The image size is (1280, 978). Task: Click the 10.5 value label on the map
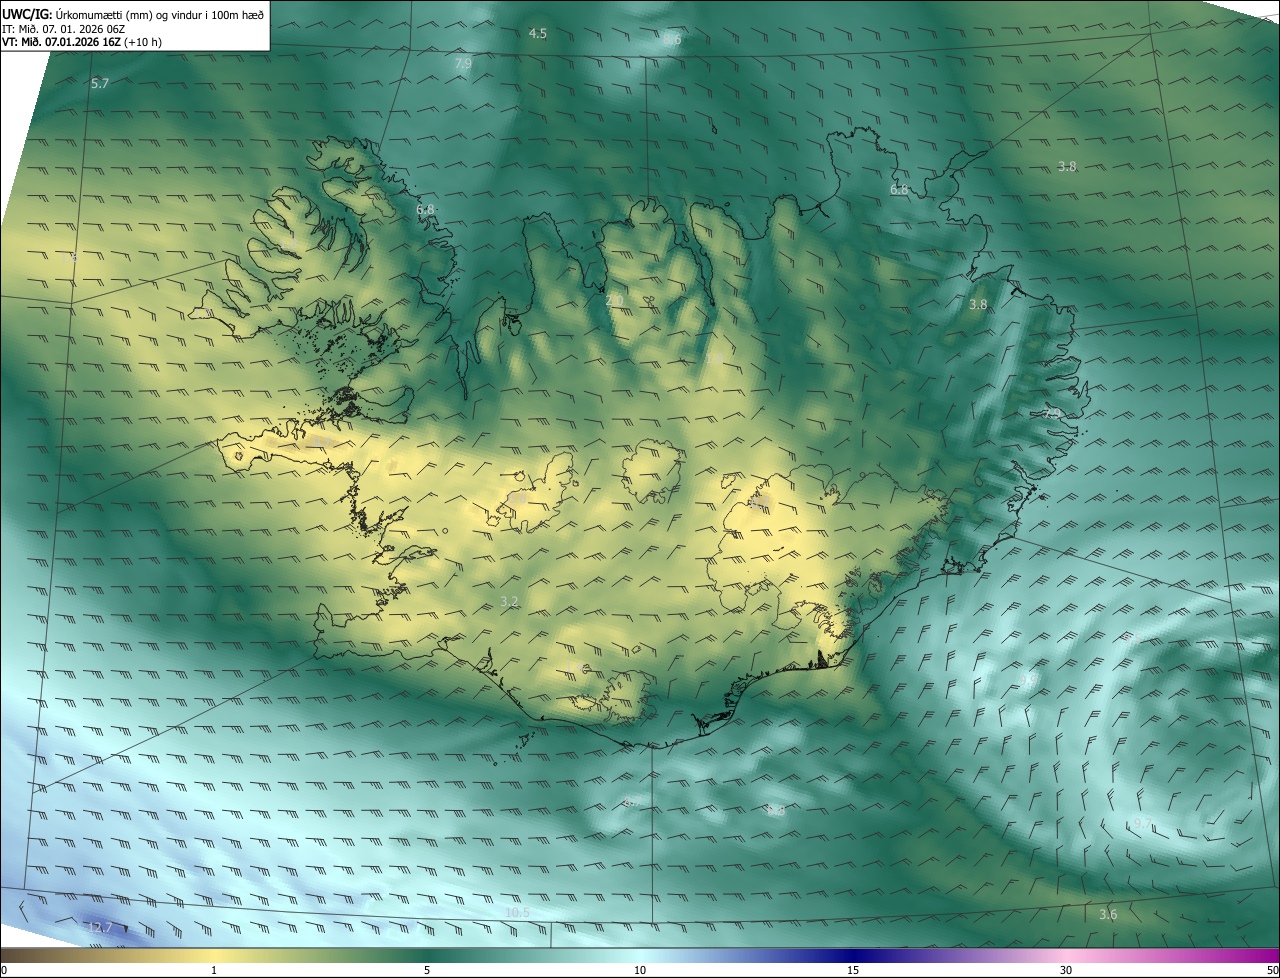pyautogui.click(x=517, y=913)
